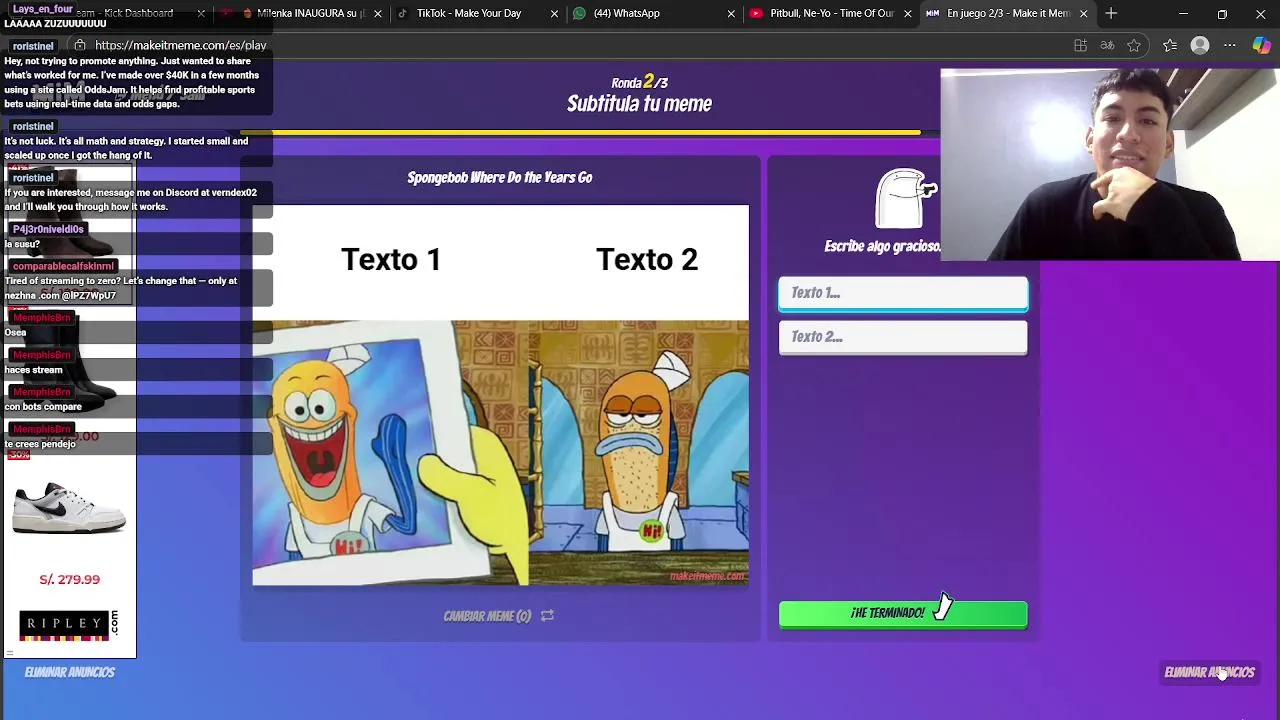Close the Pitbull YouTube tab
This screenshot has width=1280, height=720.
click(x=907, y=13)
